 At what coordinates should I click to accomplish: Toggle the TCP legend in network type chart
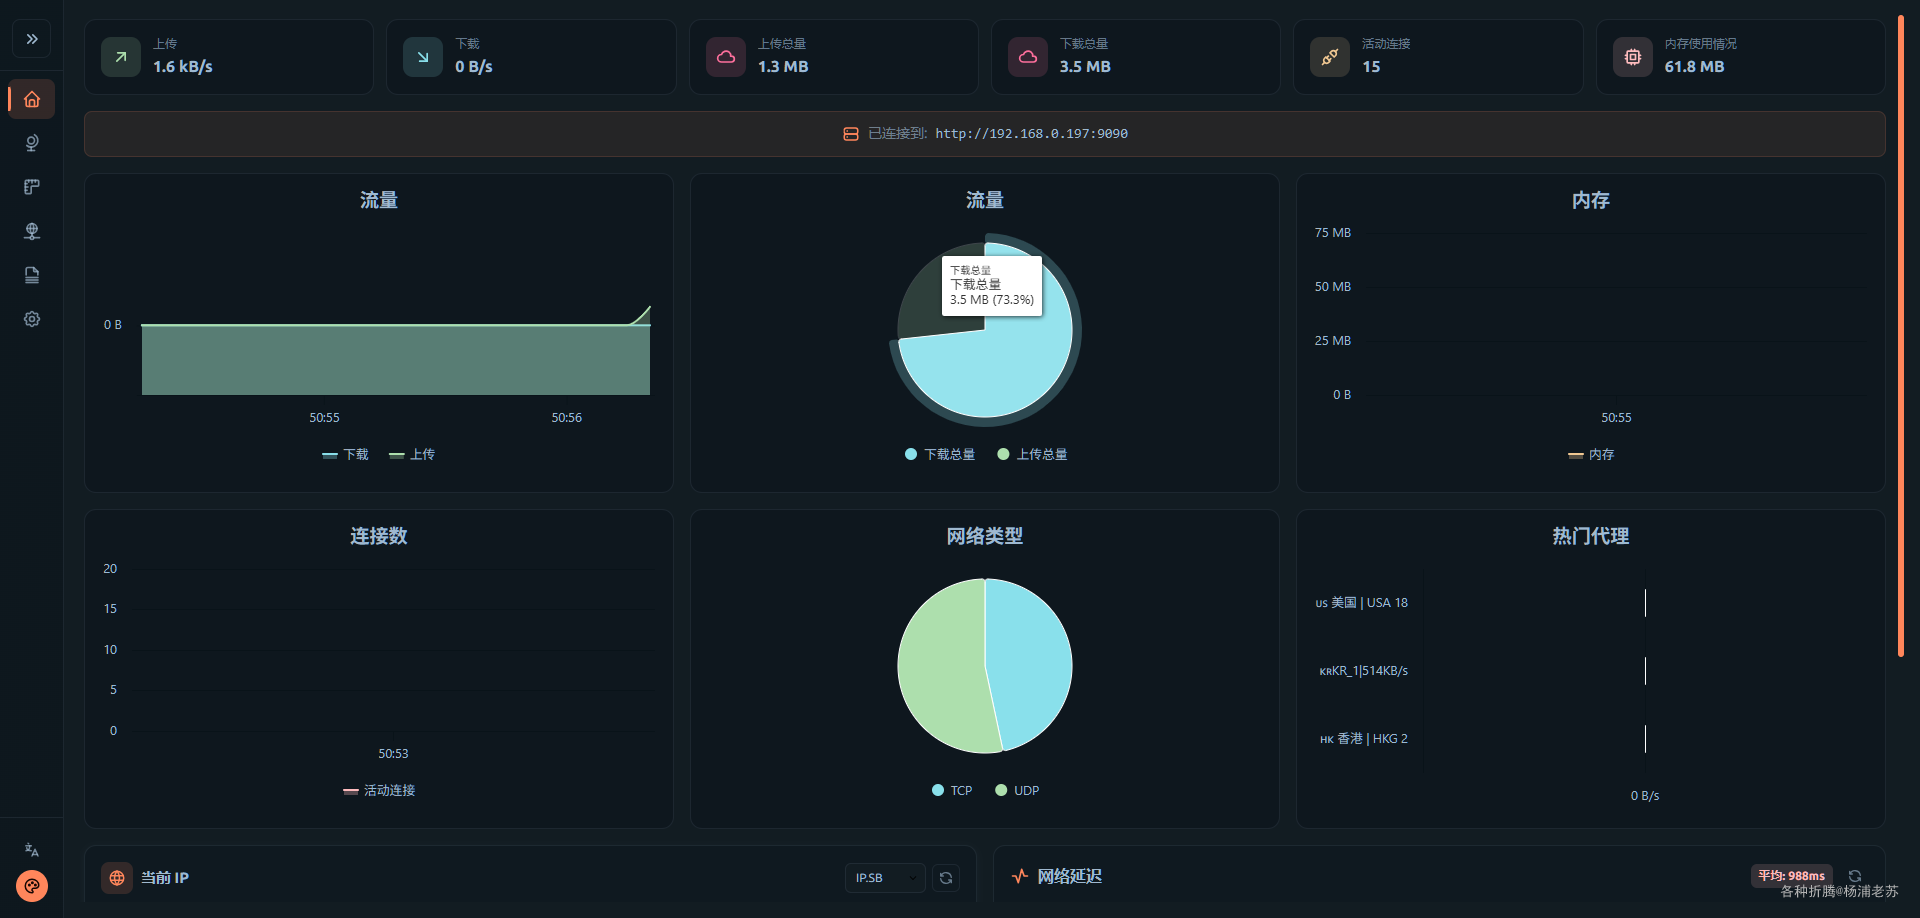click(x=951, y=791)
